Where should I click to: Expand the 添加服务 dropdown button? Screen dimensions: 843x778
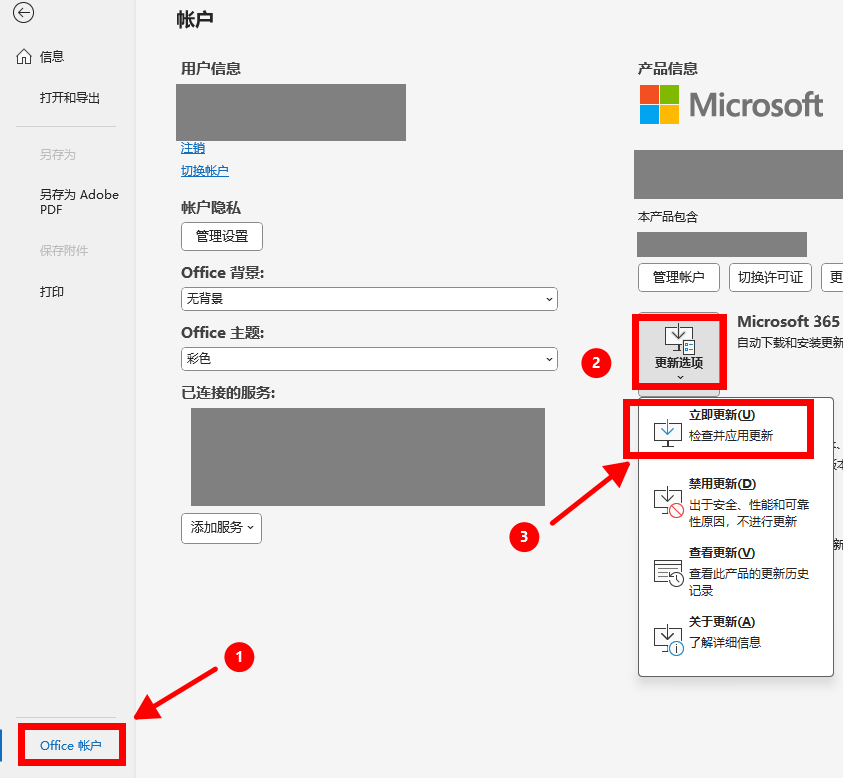click(221, 527)
